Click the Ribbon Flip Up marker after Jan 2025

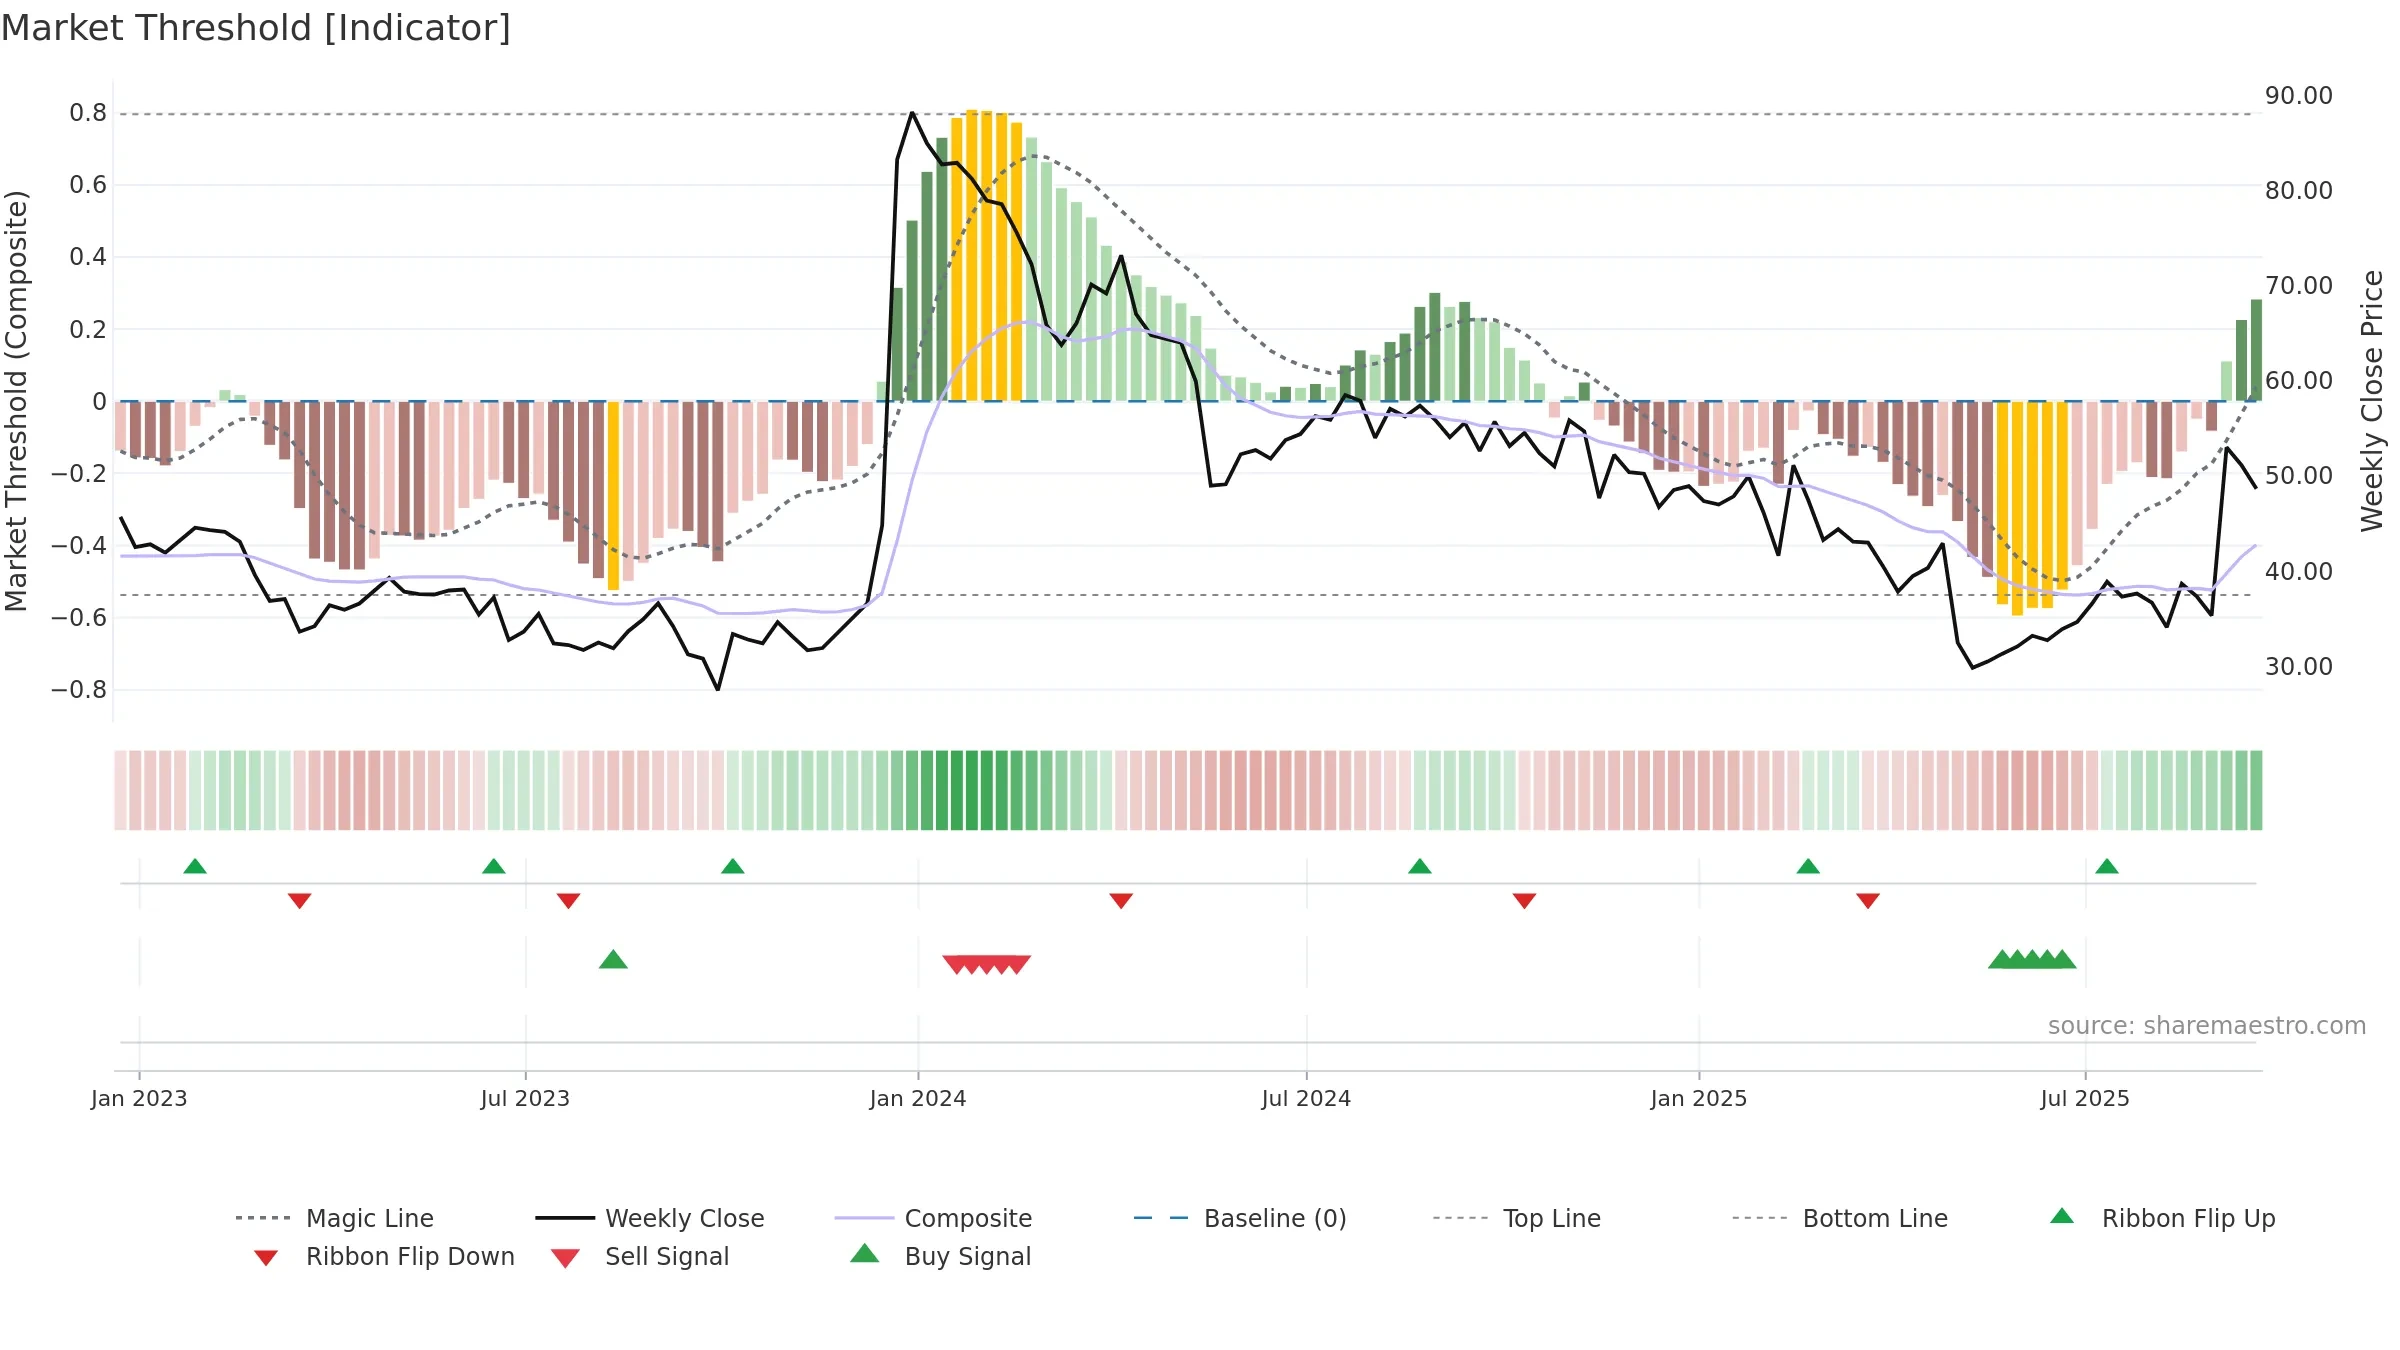[1808, 866]
